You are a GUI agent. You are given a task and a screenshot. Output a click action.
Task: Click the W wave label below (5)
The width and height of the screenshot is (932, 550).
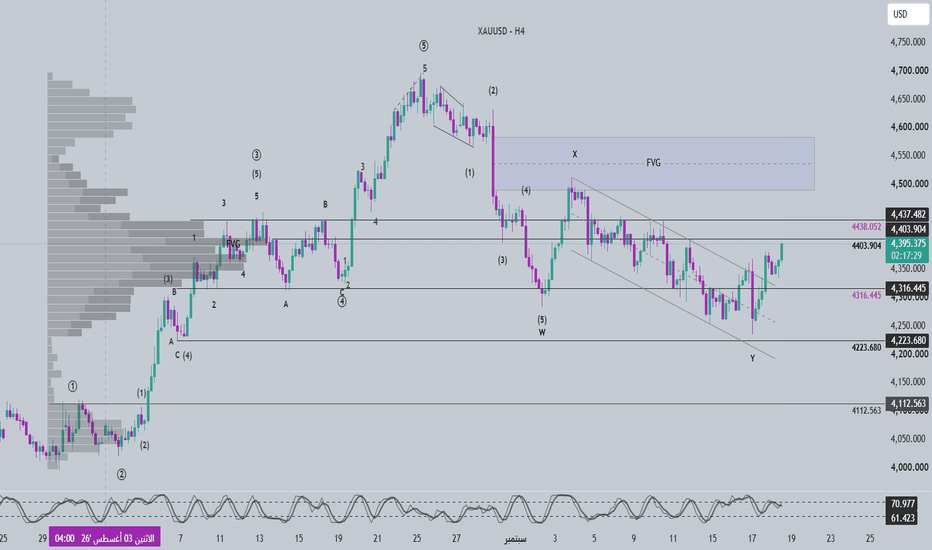[x=542, y=332]
